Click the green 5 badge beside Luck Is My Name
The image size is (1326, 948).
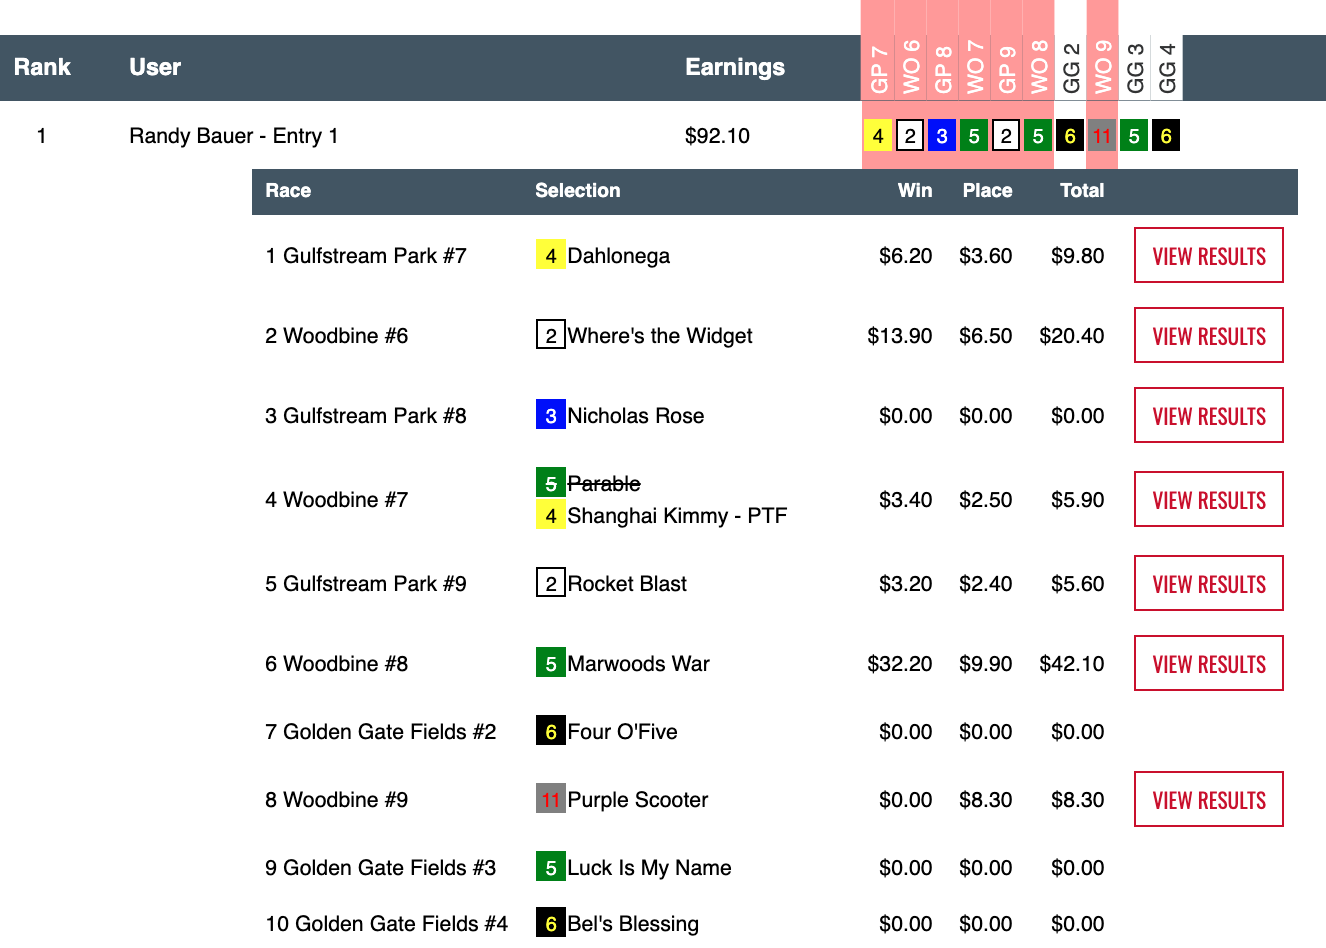[550, 868]
